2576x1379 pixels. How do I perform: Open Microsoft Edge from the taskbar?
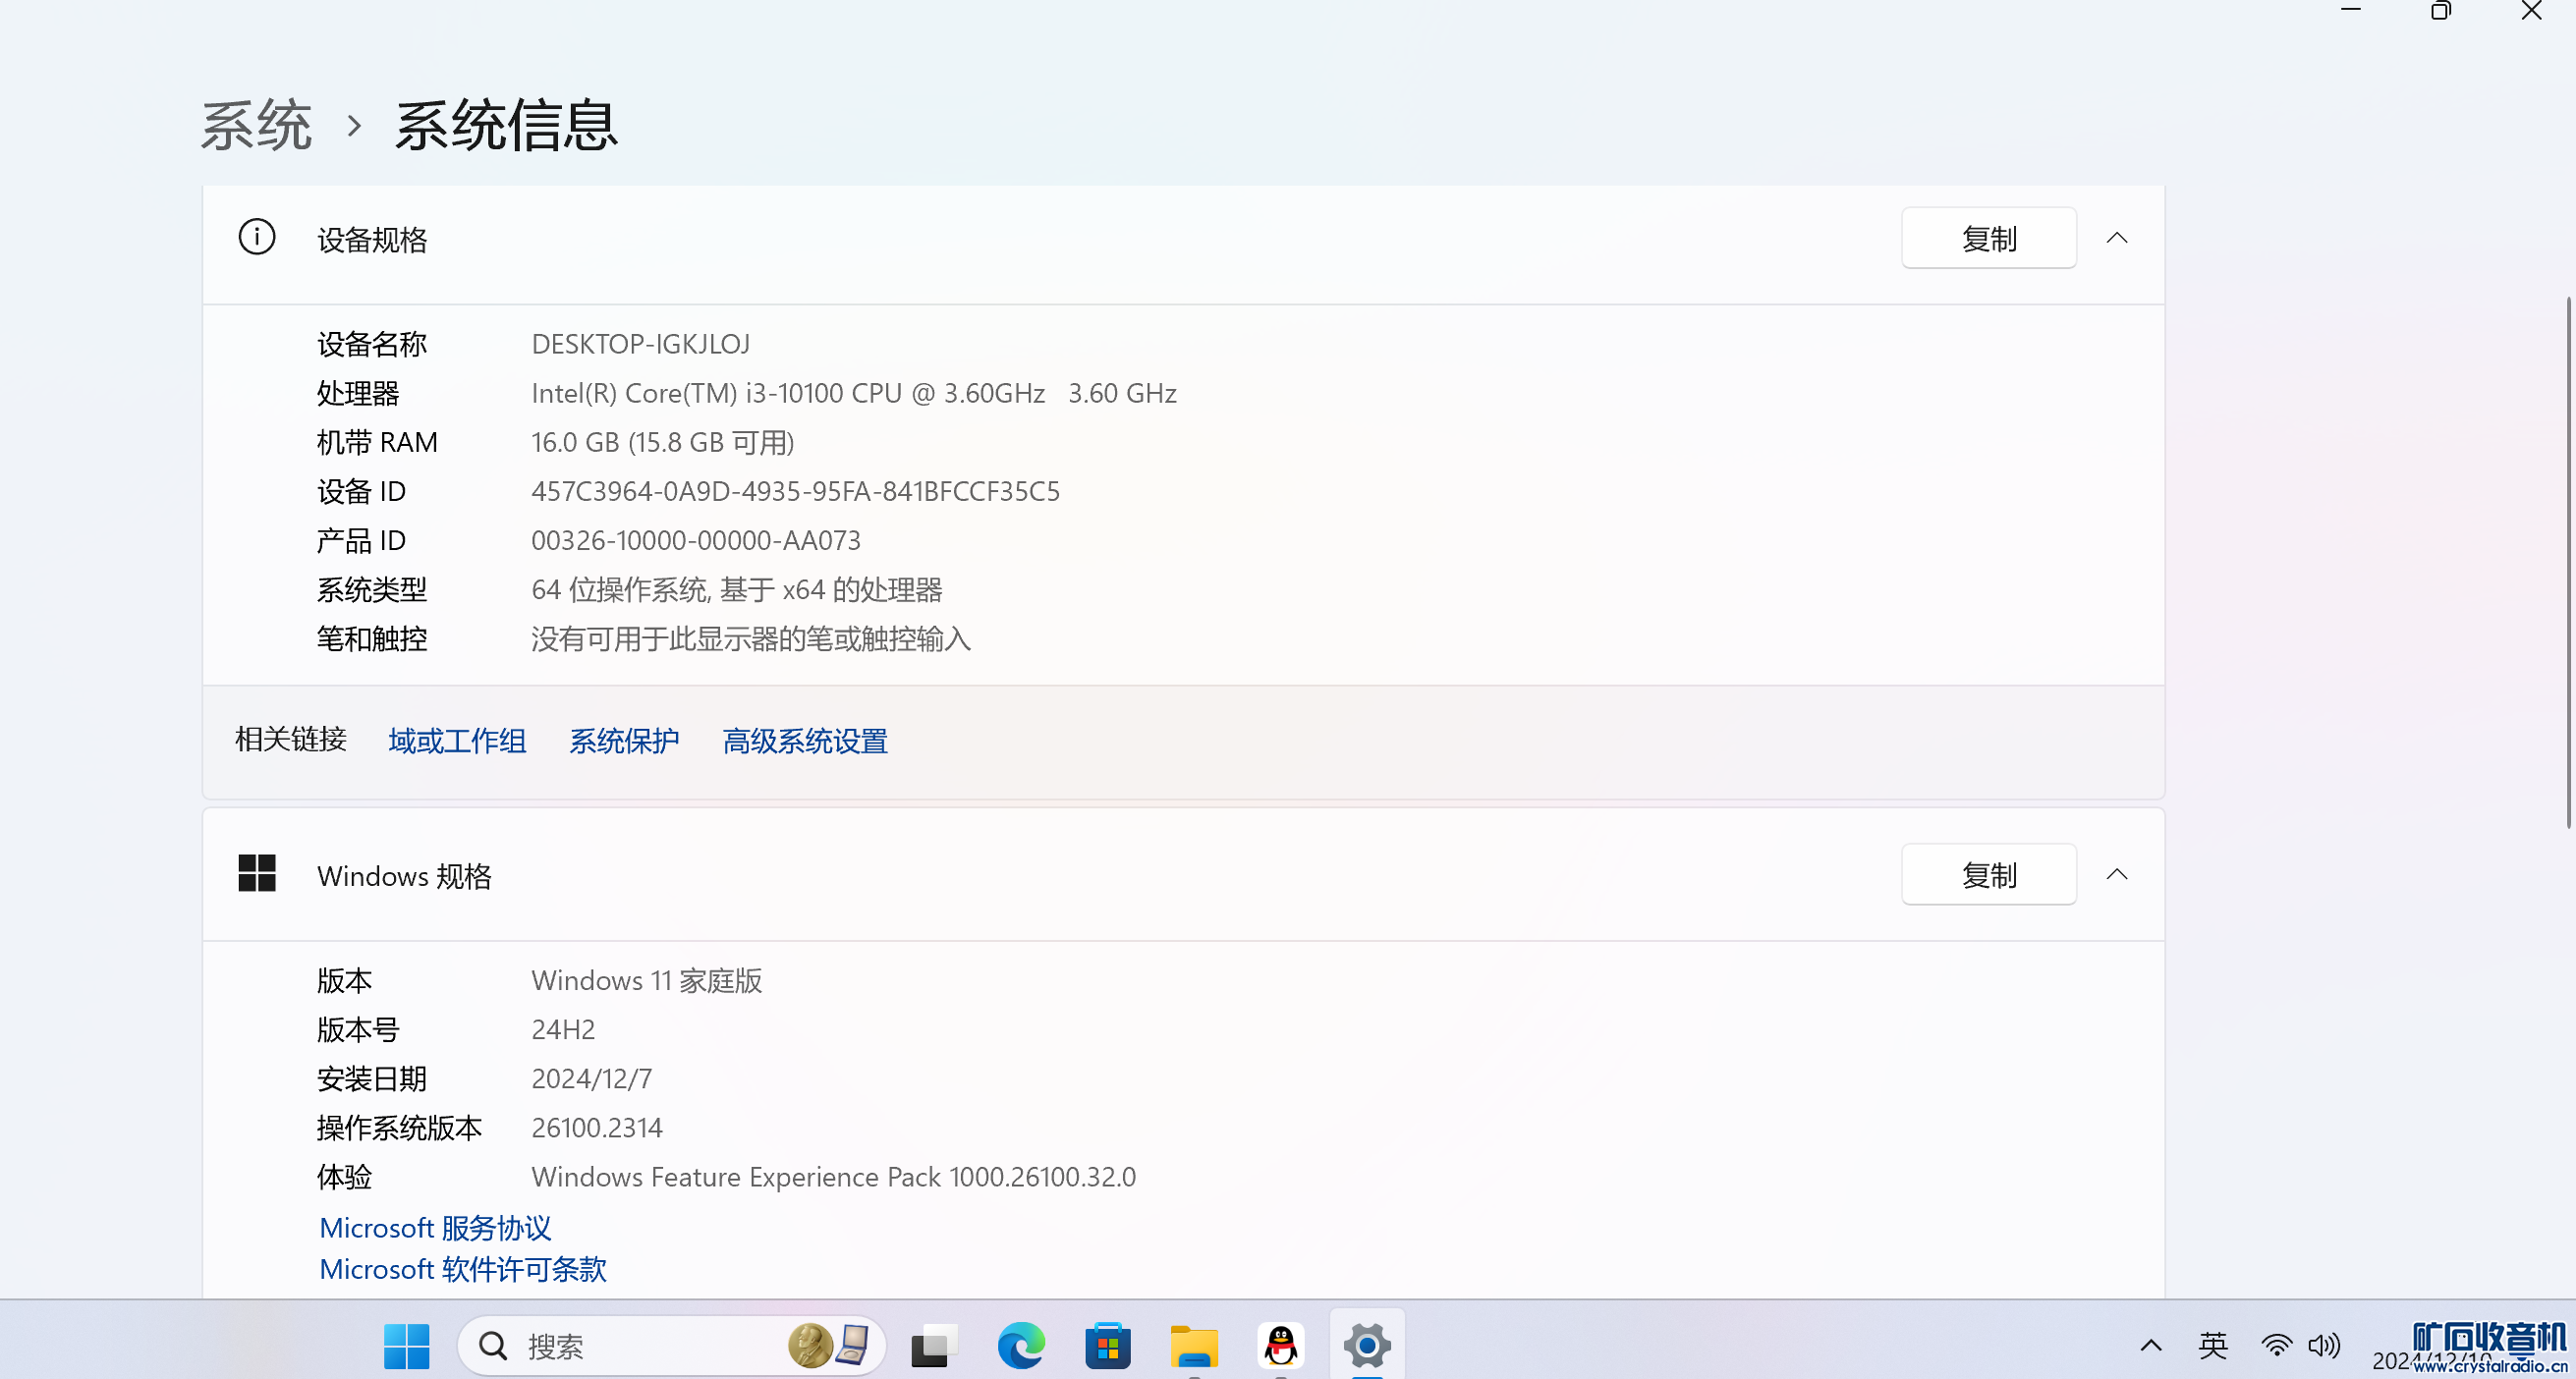(x=1020, y=1346)
